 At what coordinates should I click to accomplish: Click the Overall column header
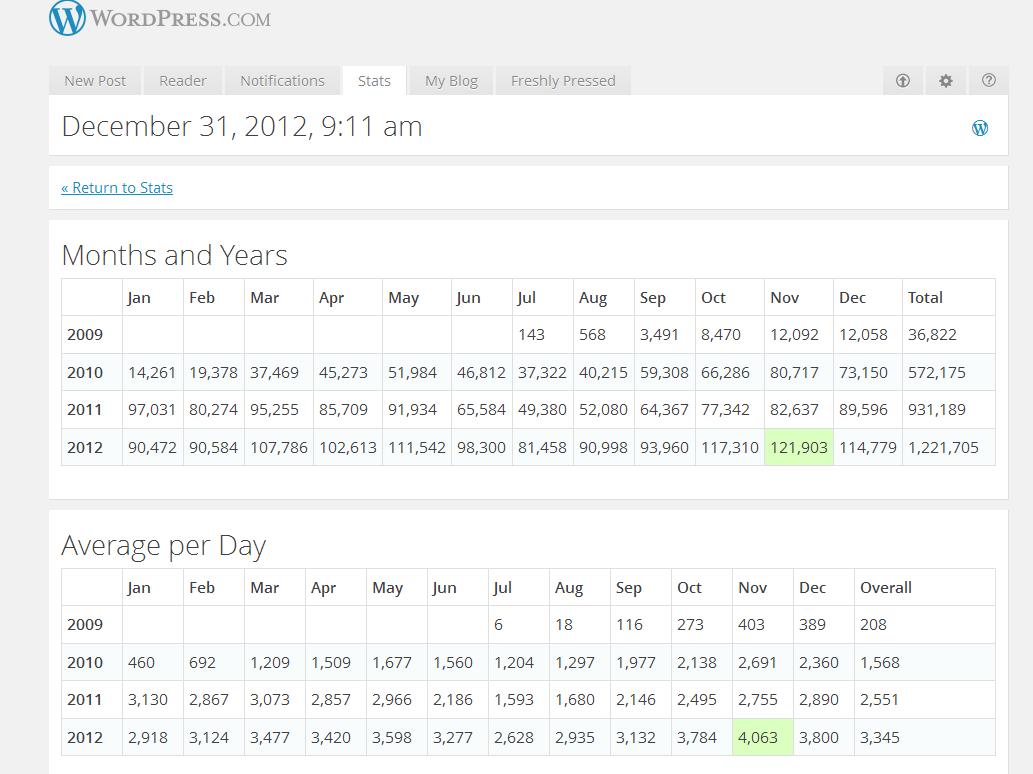[x=886, y=588]
